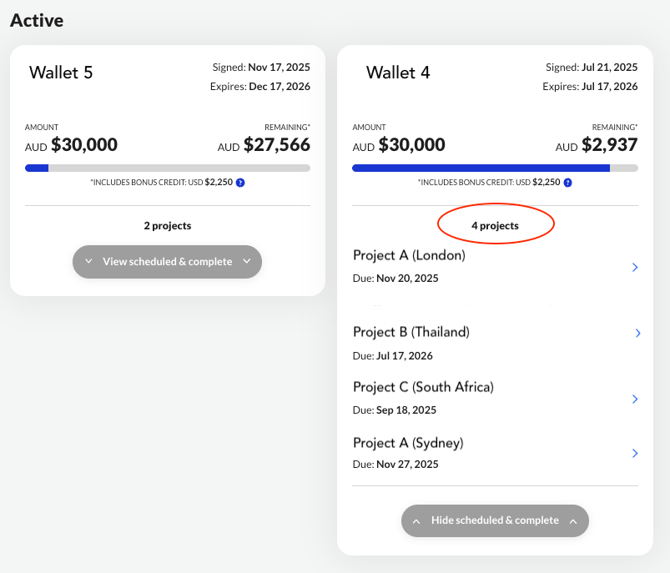This screenshot has height=573, width=670.
Task: Click right chevron on Hide scheduled button
Action: [x=573, y=521]
